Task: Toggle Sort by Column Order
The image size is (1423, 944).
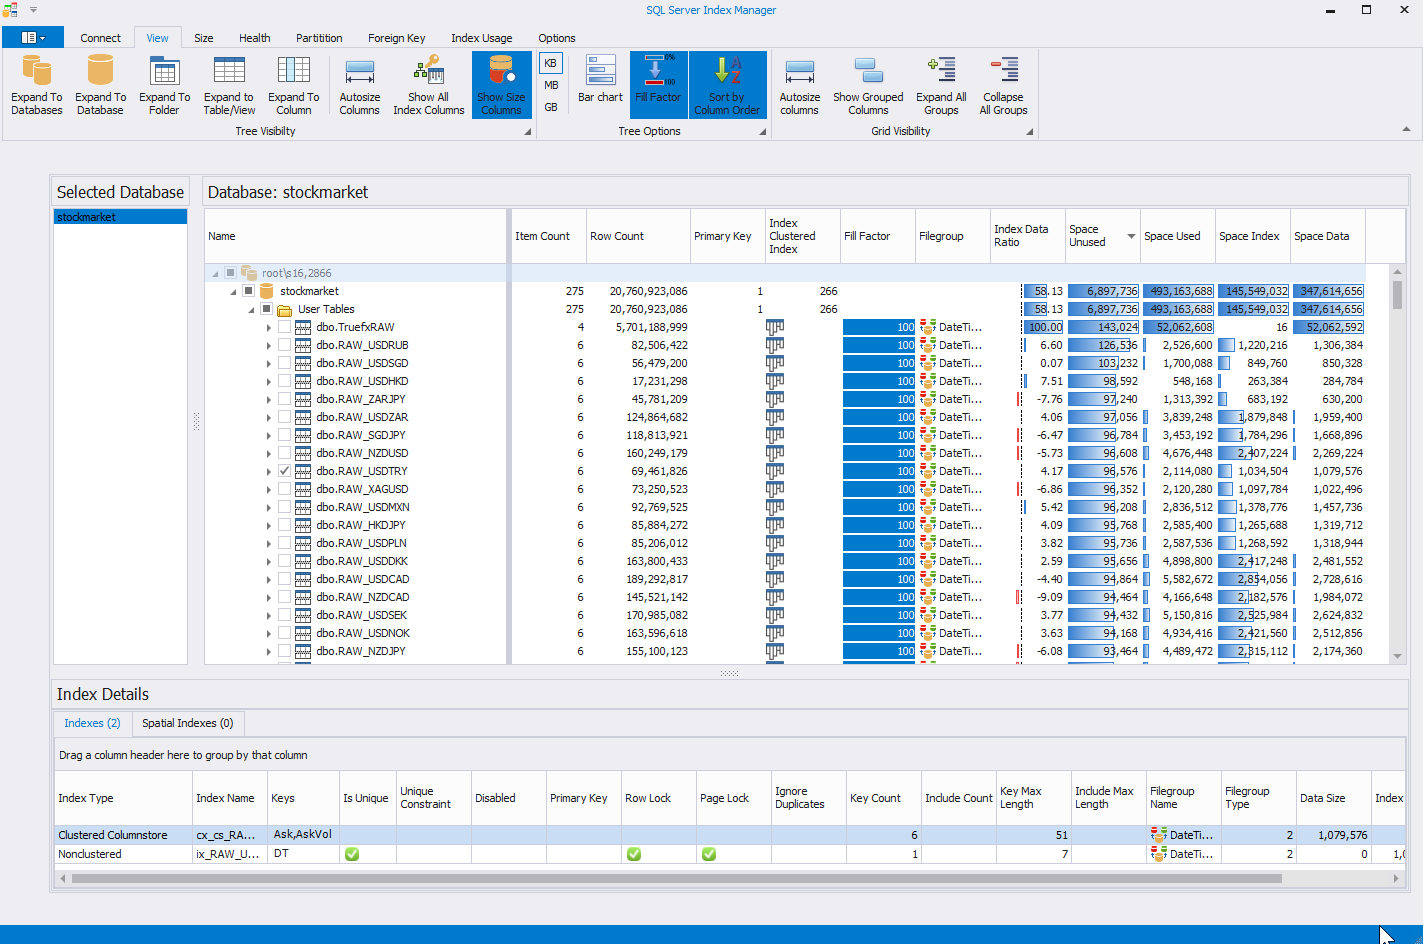Action: (727, 85)
